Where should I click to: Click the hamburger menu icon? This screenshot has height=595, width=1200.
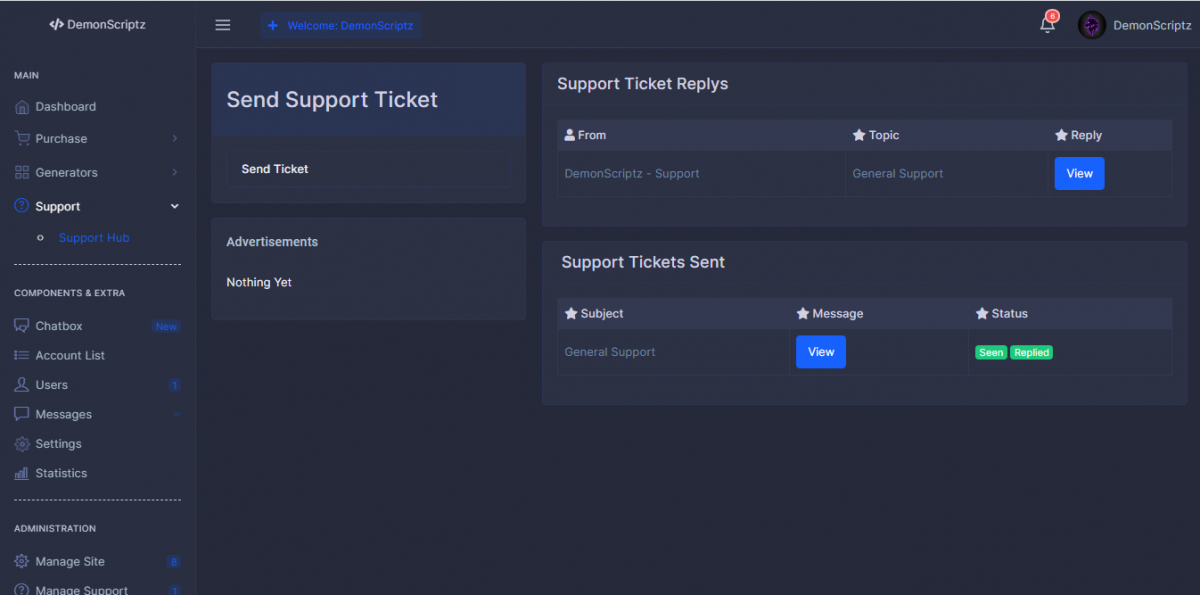coord(223,25)
